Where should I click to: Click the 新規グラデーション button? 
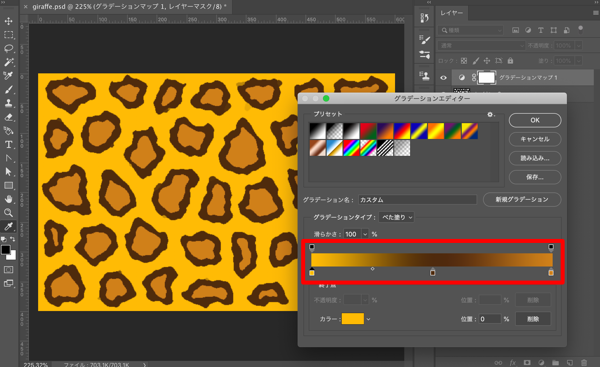[522, 199]
